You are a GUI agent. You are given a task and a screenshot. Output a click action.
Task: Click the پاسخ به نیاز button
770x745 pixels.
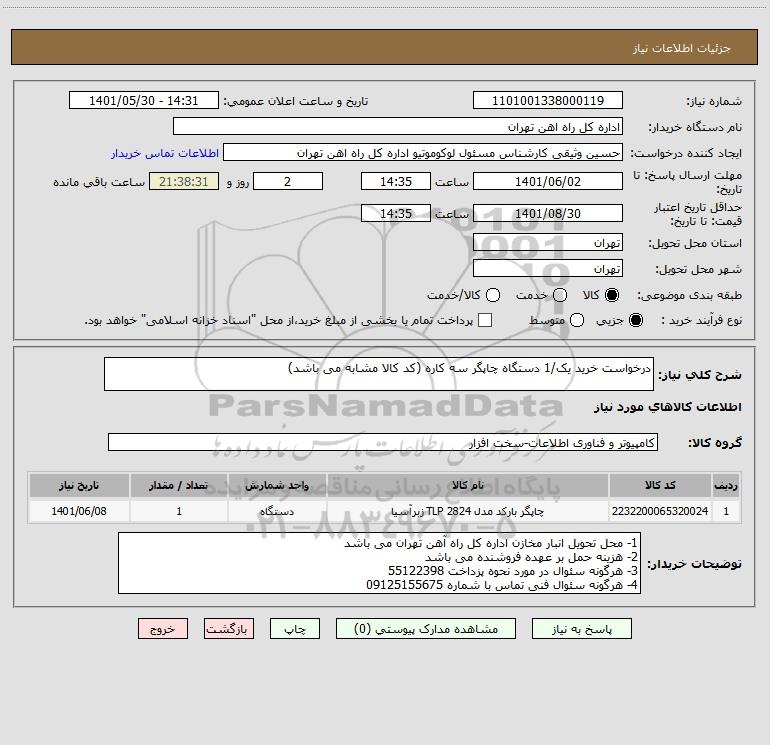click(581, 629)
